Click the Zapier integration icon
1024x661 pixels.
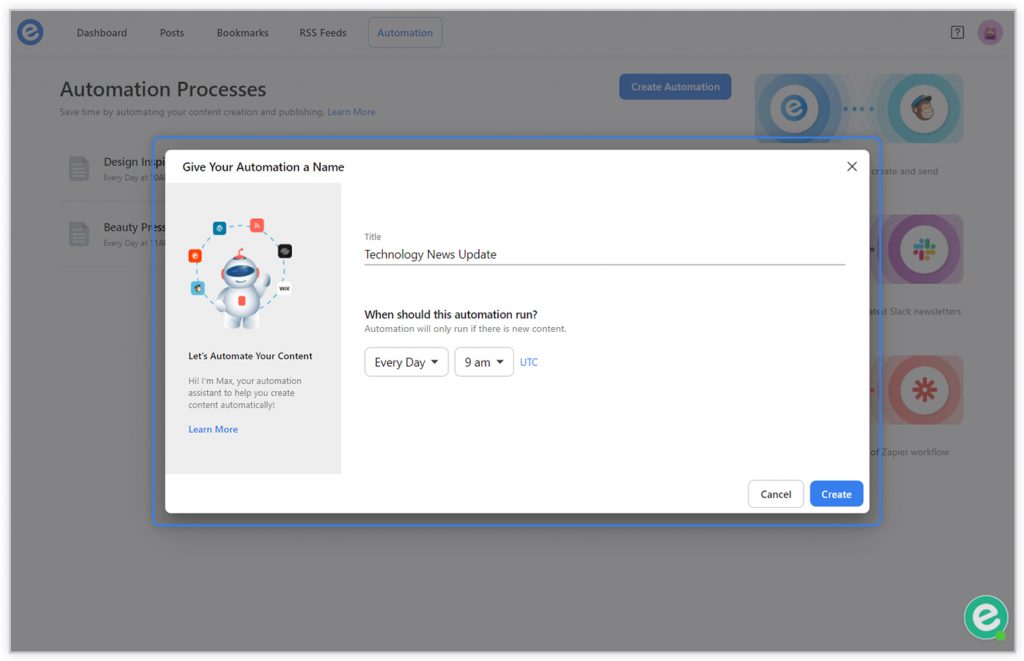click(x=923, y=390)
